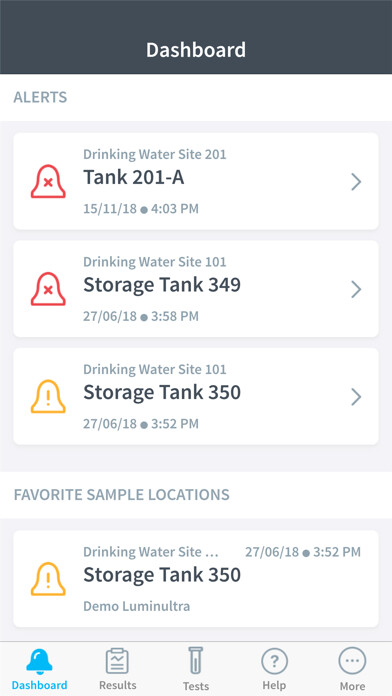
Task: Open the Help question mark icon
Action: tap(274, 661)
